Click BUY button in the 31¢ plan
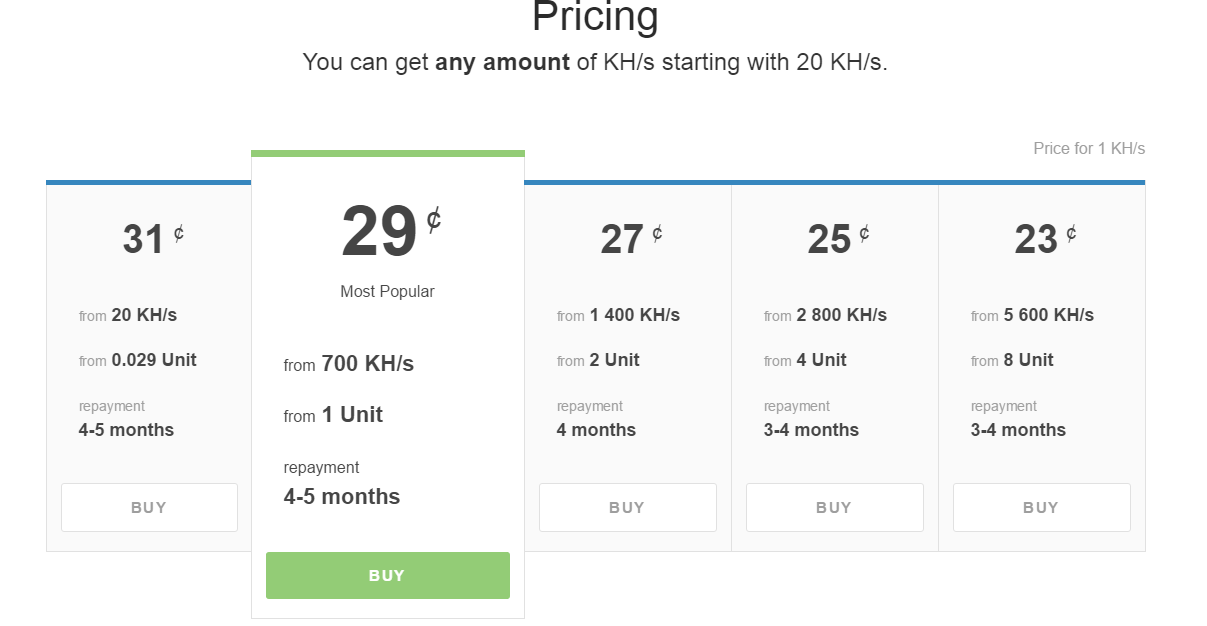 149,507
